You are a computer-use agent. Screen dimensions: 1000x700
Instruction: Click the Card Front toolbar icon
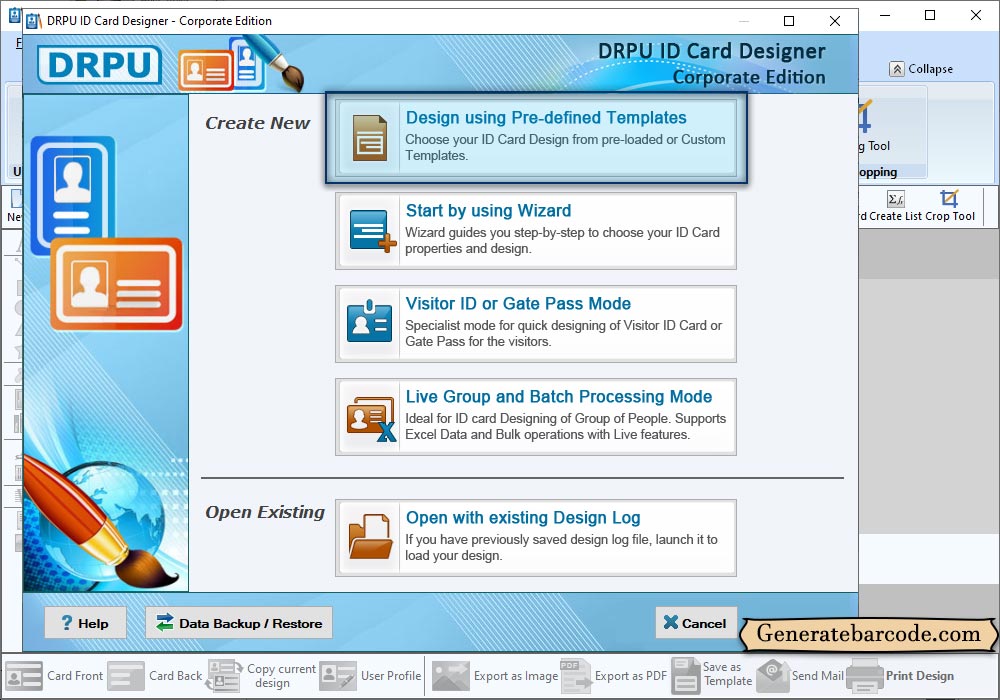tap(24, 676)
